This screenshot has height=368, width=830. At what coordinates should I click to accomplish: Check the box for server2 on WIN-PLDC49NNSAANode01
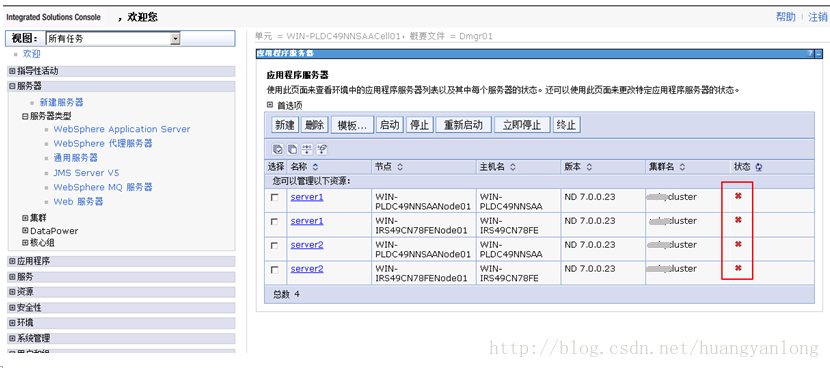[274, 246]
